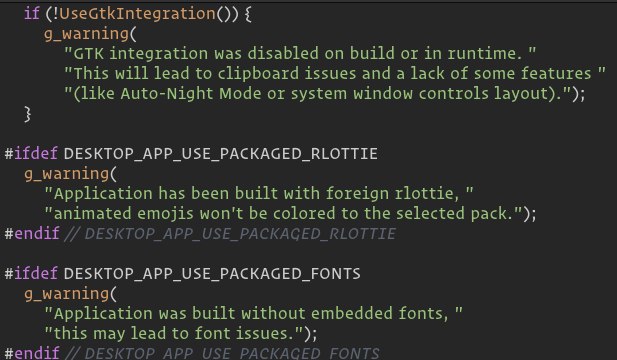This screenshot has width=617, height=360.
Task: Click the comment // DESKTOP_APP_USE_PACKAGED_RLOTTIE
Action: tap(229, 234)
